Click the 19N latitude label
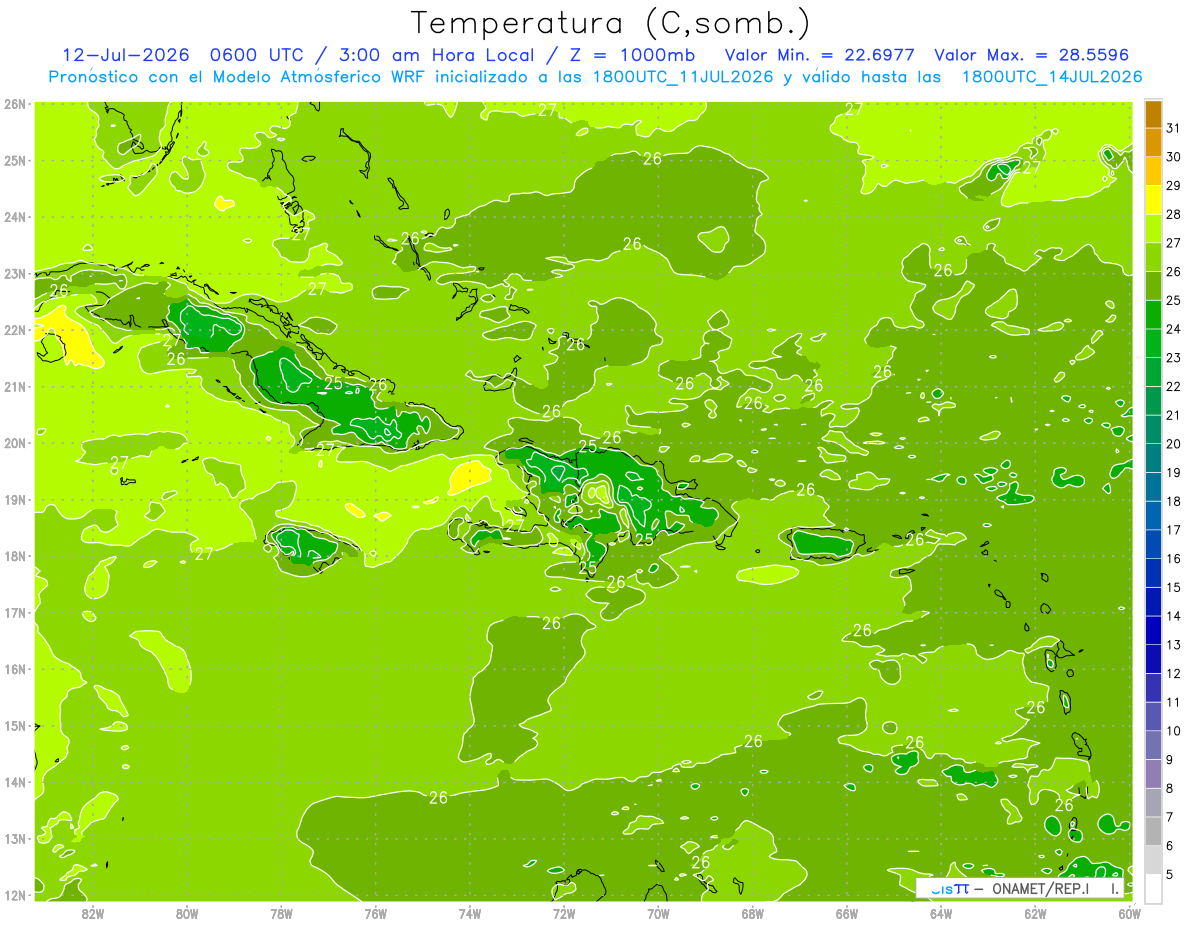1200x927 pixels. coord(14,499)
